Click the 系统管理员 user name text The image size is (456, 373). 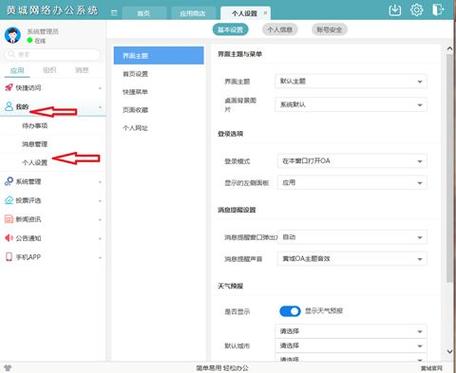pyautogui.click(x=43, y=31)
